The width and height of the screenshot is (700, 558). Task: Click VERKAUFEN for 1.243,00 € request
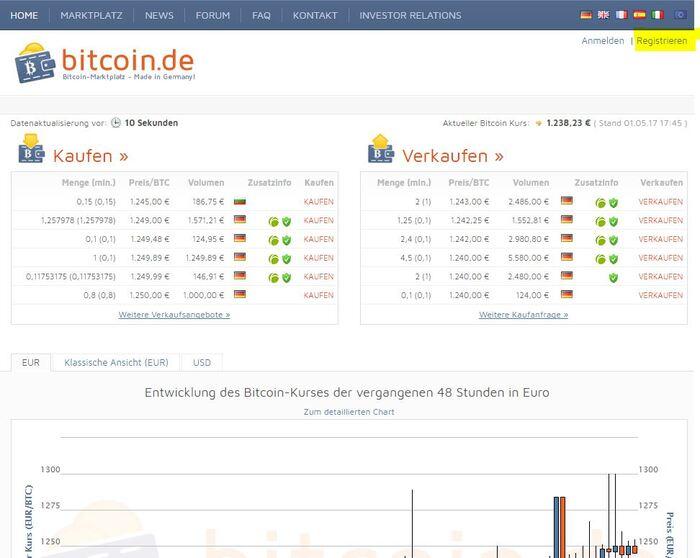tap(661, 202)
